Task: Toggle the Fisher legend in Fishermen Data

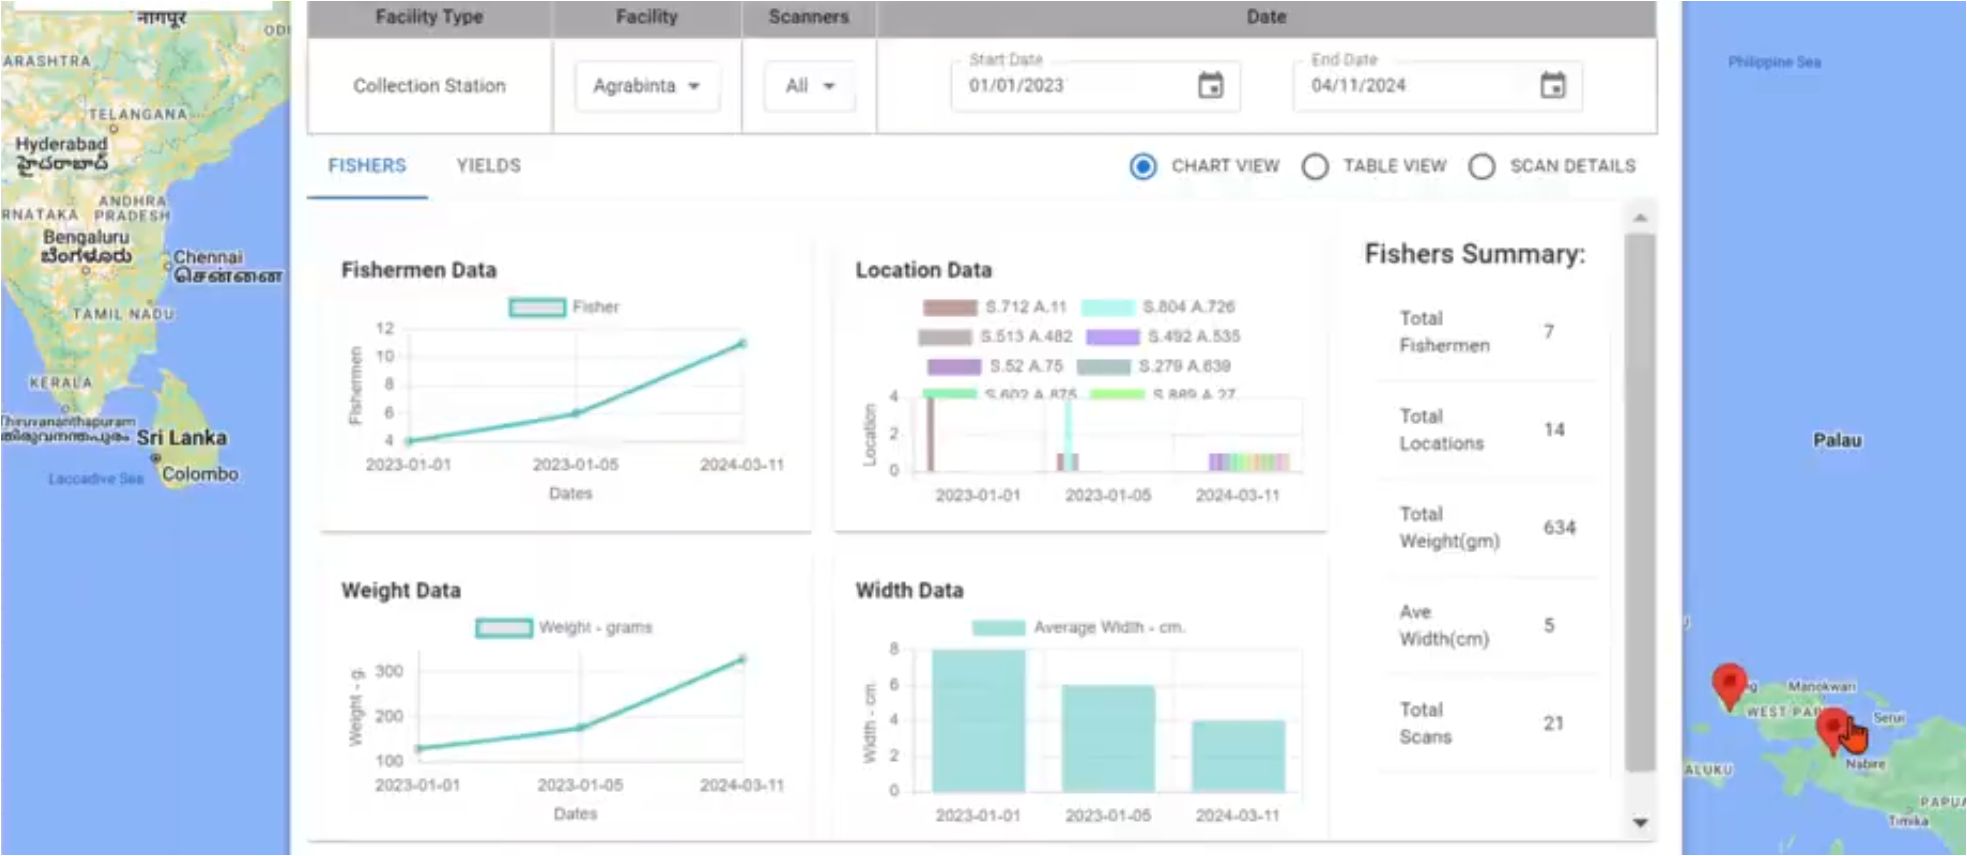Action: point(537,307)
